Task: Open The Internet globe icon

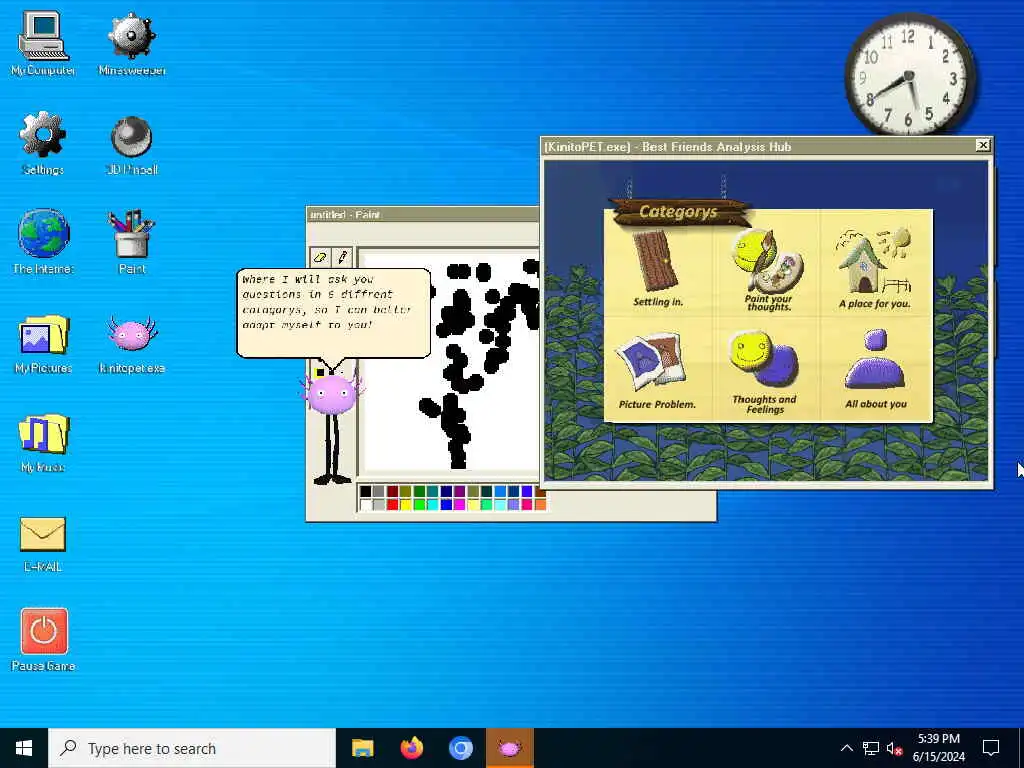Action: 43,242
